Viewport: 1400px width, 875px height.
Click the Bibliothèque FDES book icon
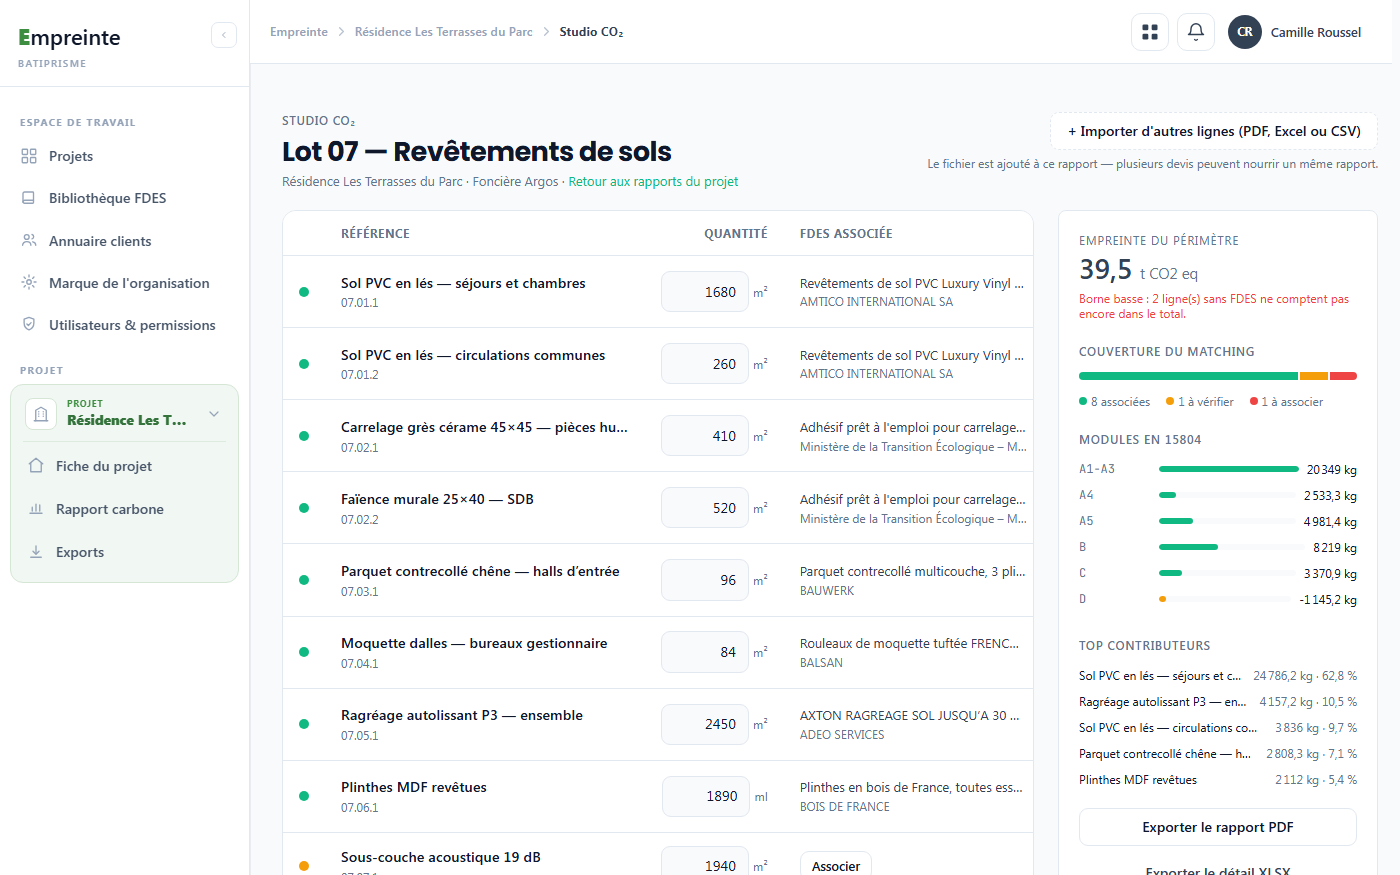coord(29,198)
